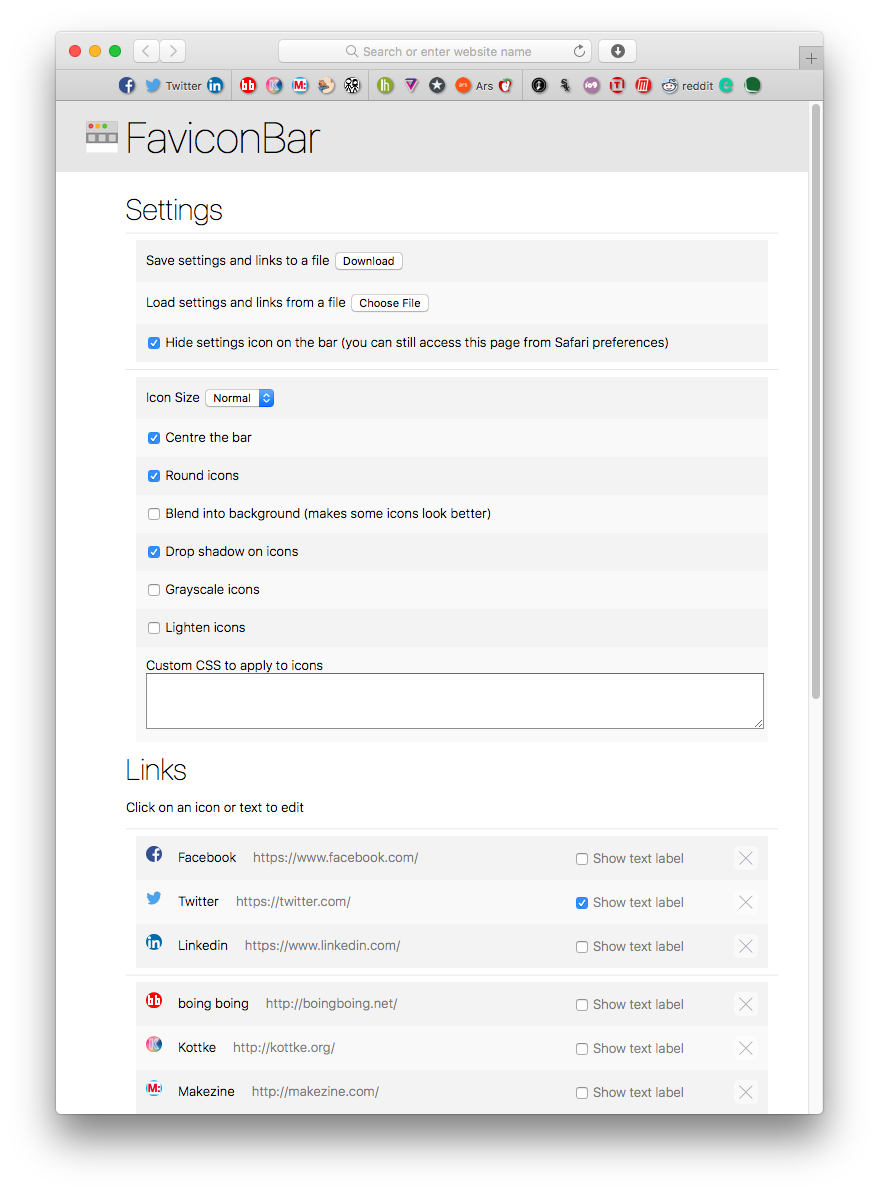Viewport: 879px width, 1194px height.
Task: Edit the 'http://makezine.com/' URL text
Action: tap(315, 1092)
